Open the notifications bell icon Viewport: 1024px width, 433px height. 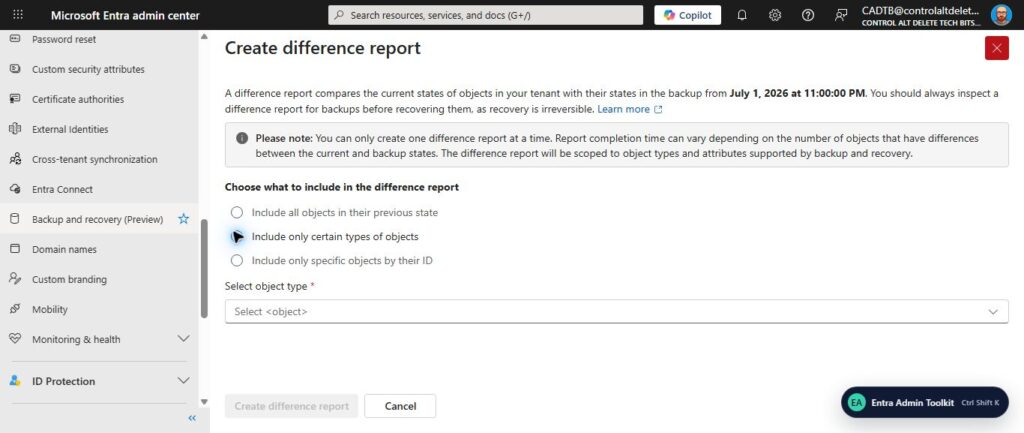(742, 15)
